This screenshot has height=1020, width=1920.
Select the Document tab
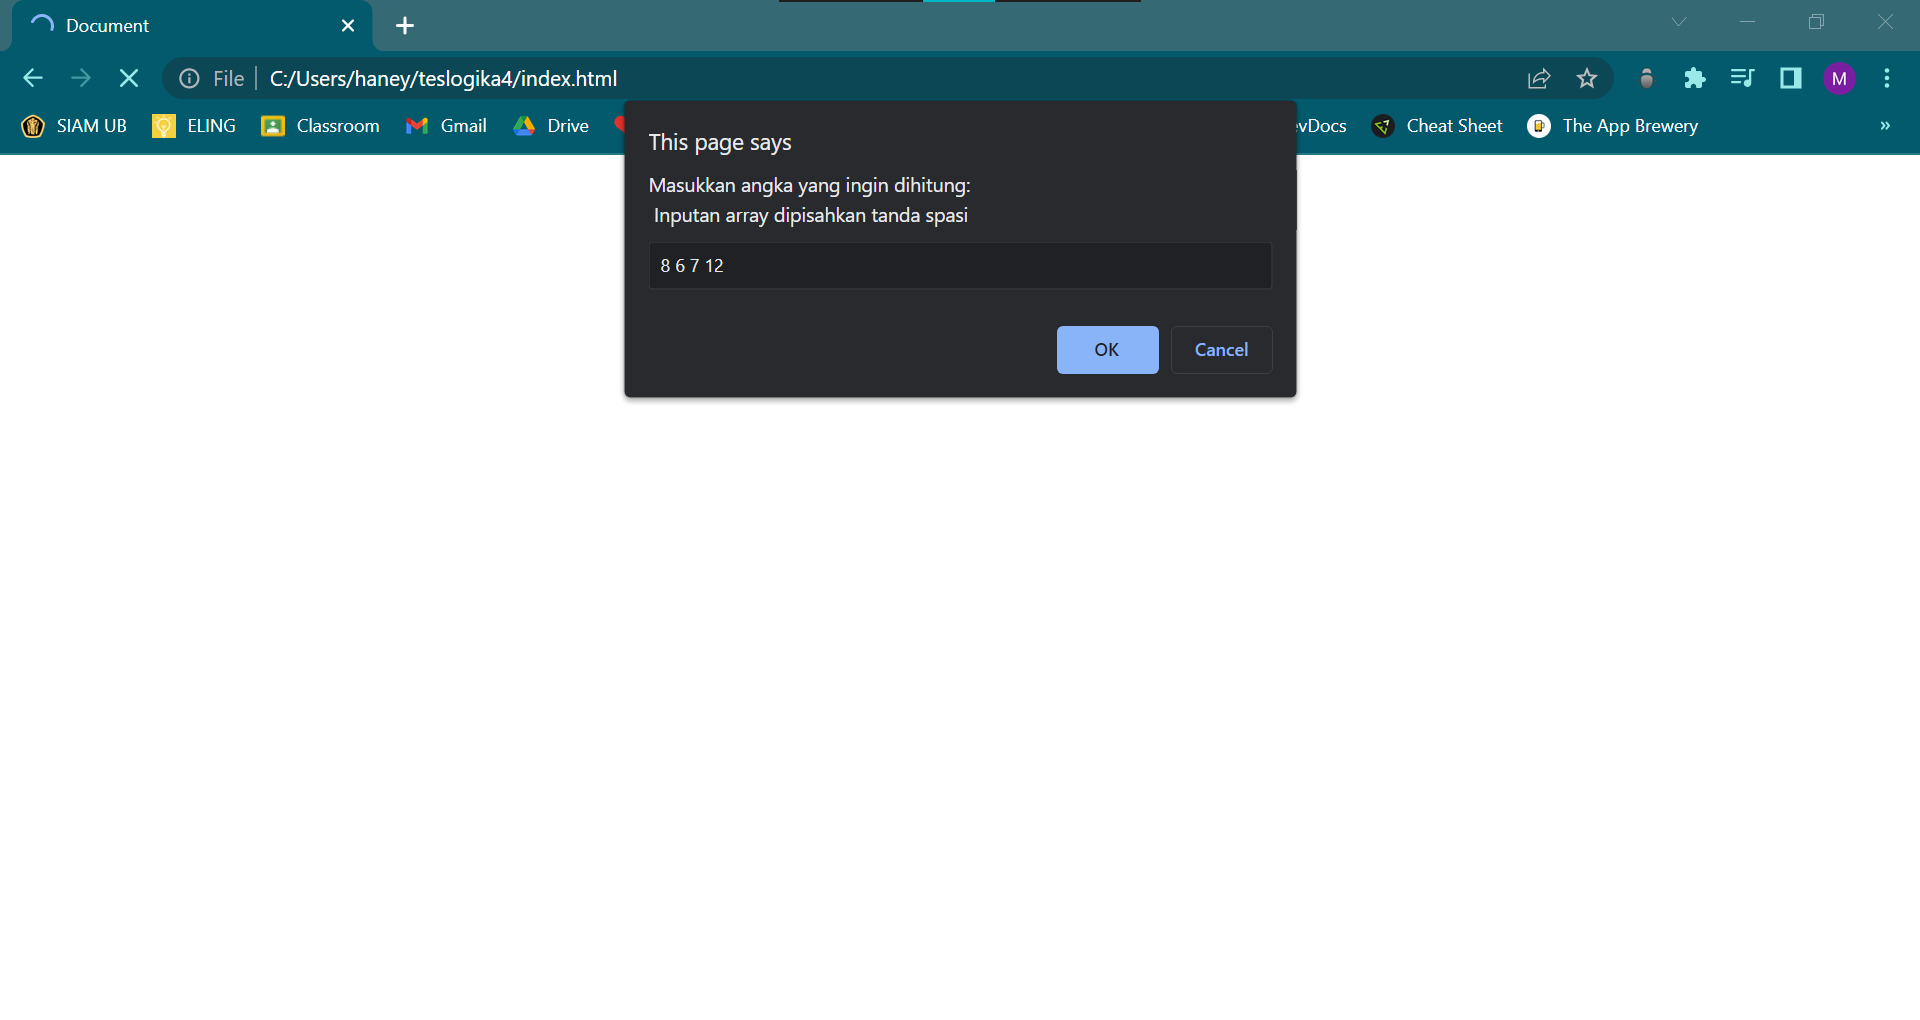tap(192, 26)
